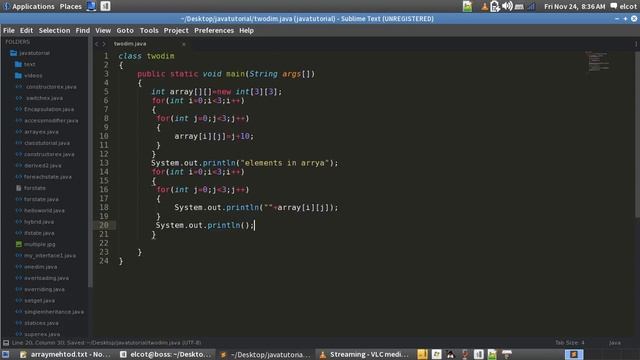Switch to arraymehtod.txt taskbar window

click(65, 354)
